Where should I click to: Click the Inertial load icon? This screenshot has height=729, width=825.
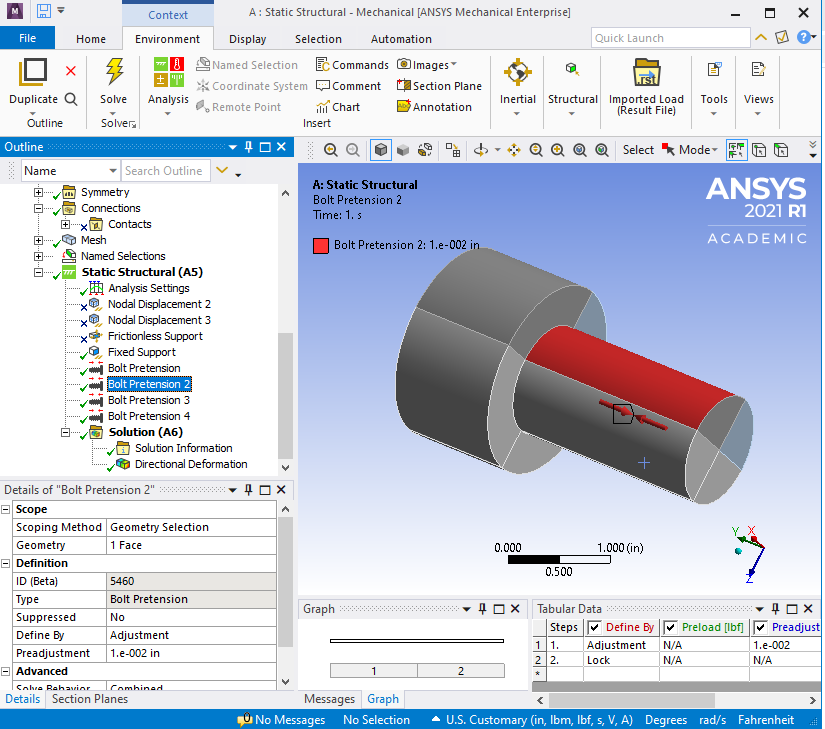(x=517, y=74)
